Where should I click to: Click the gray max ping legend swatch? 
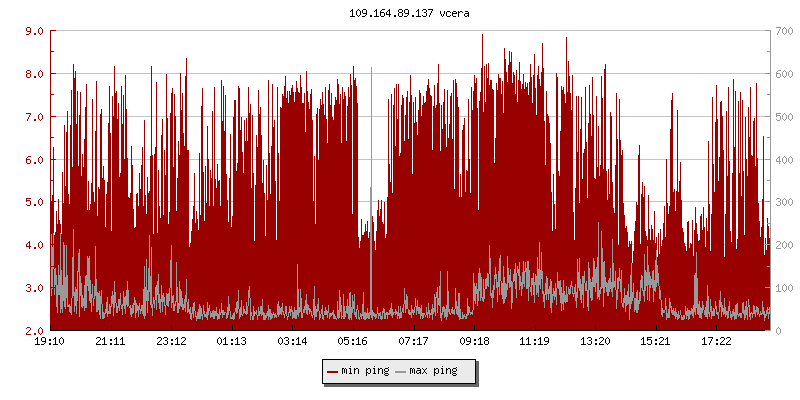tap(401, 371)
